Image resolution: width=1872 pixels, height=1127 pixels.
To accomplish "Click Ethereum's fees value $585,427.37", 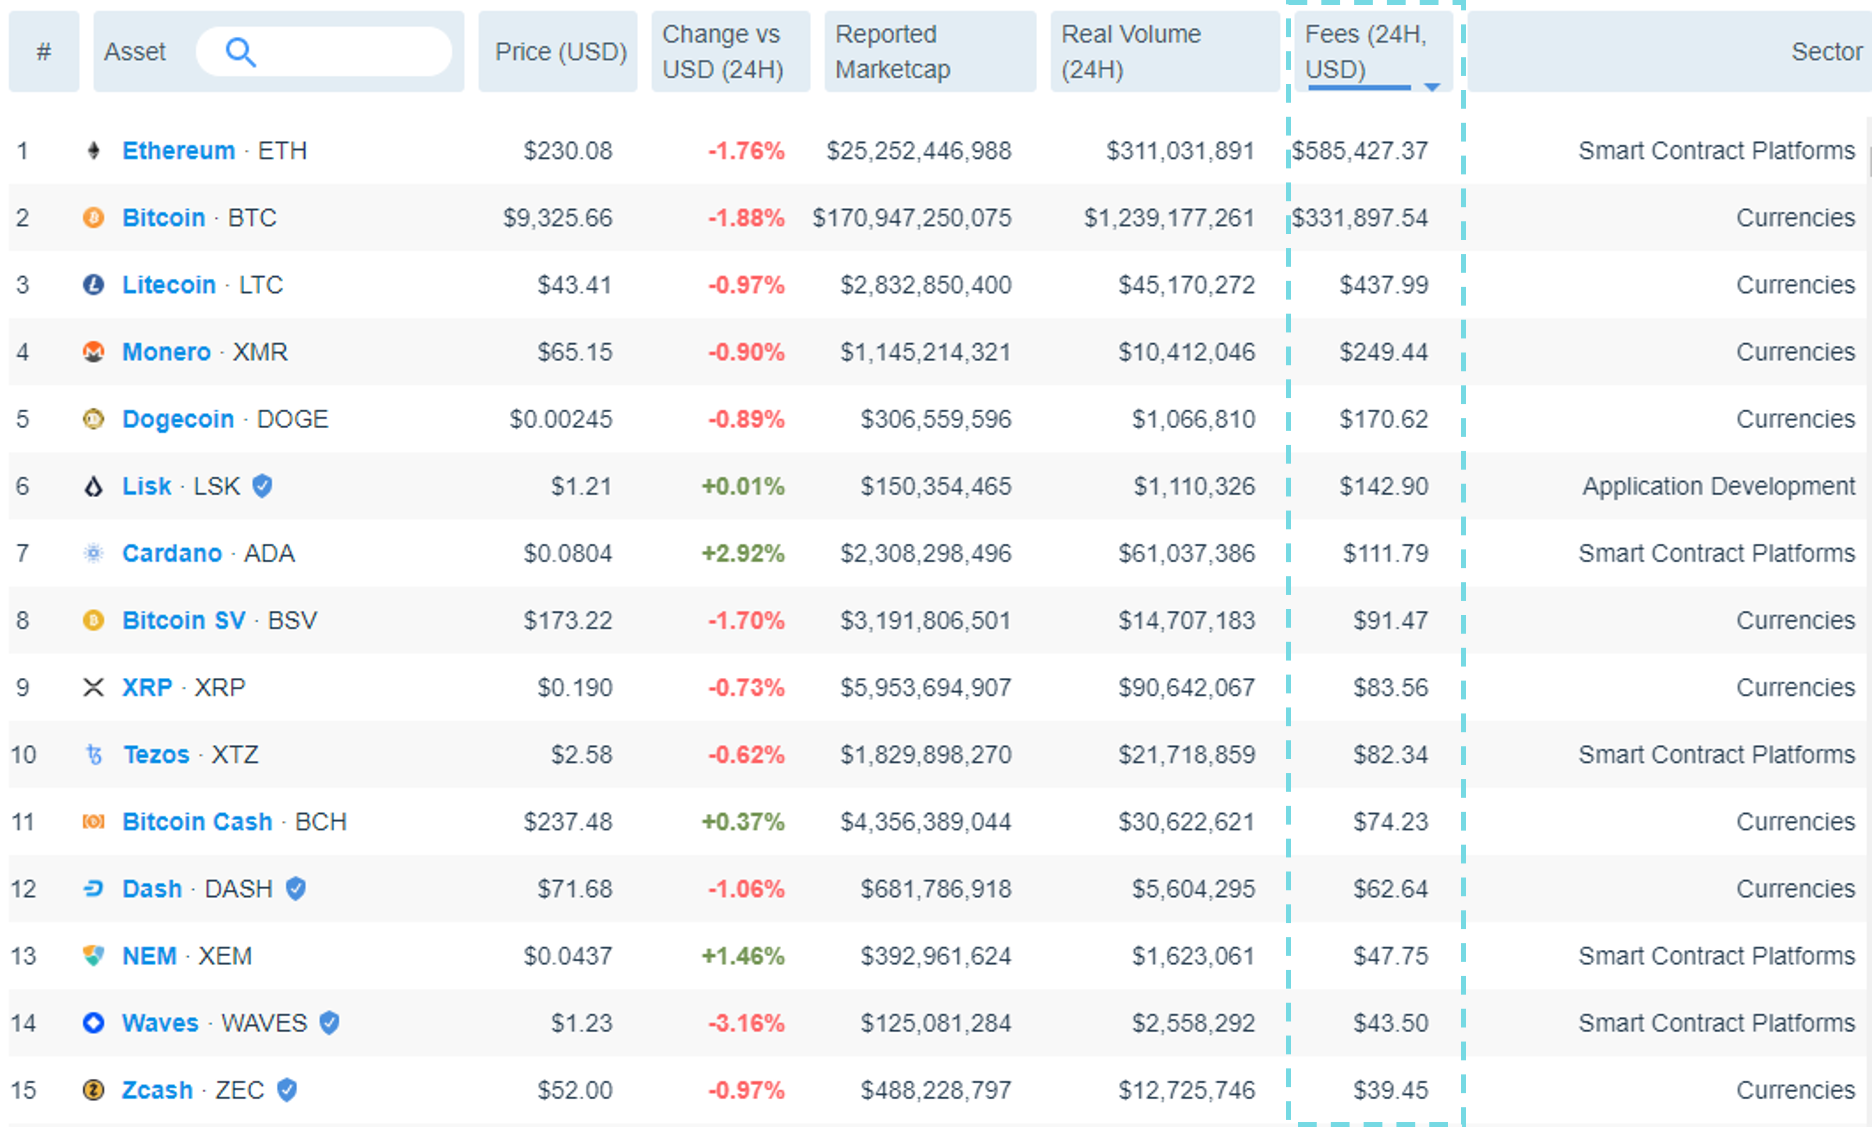I will click(x=1360, y=151).
